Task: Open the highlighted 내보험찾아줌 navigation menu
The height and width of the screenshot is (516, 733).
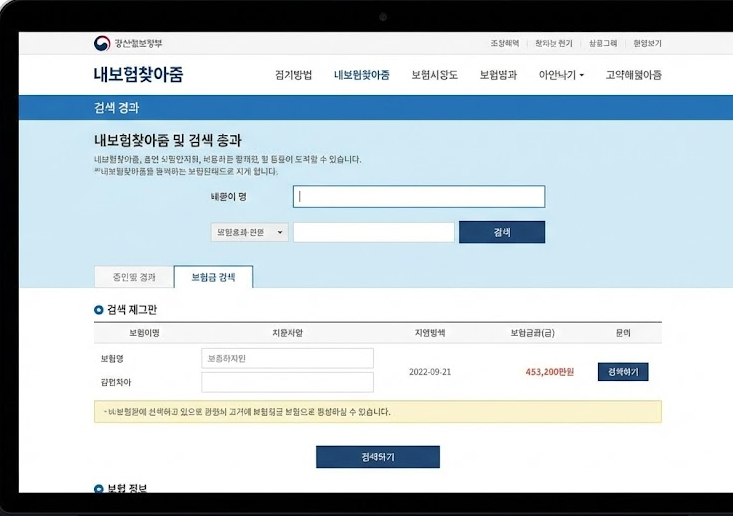Action: [x=361, y=75]
